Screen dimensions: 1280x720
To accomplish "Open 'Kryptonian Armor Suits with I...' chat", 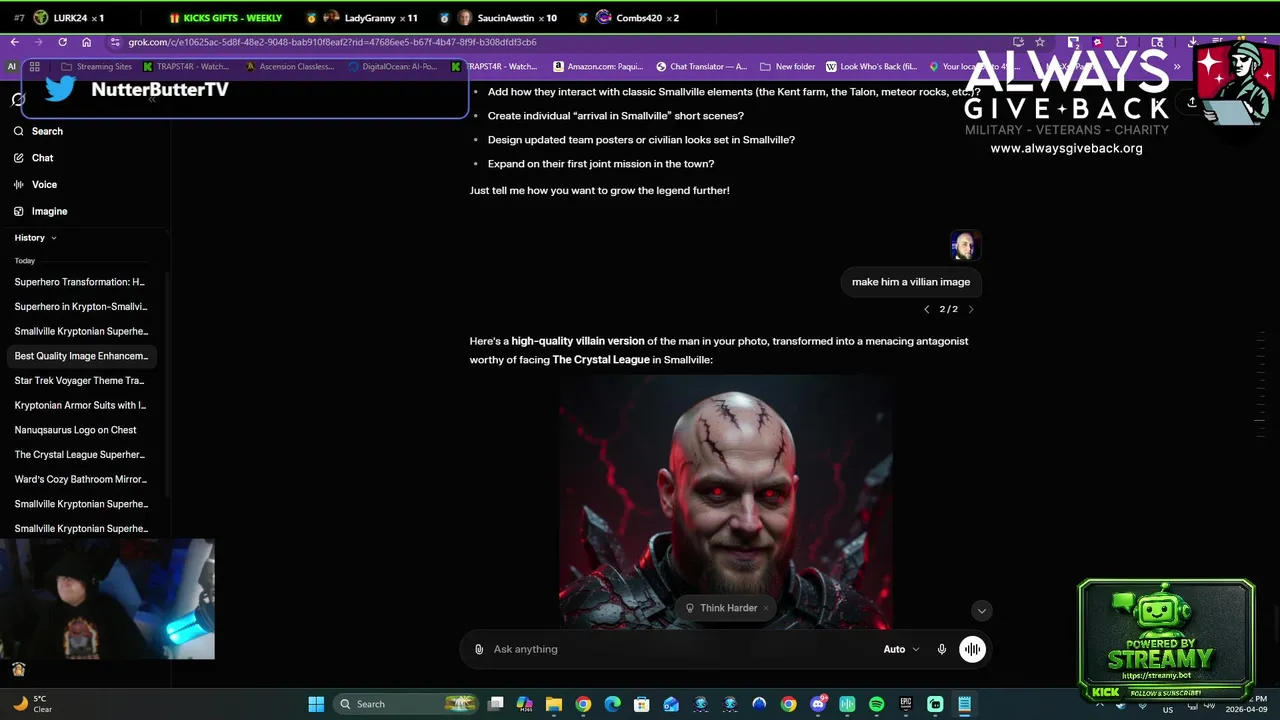I will (x=80, y=405).
